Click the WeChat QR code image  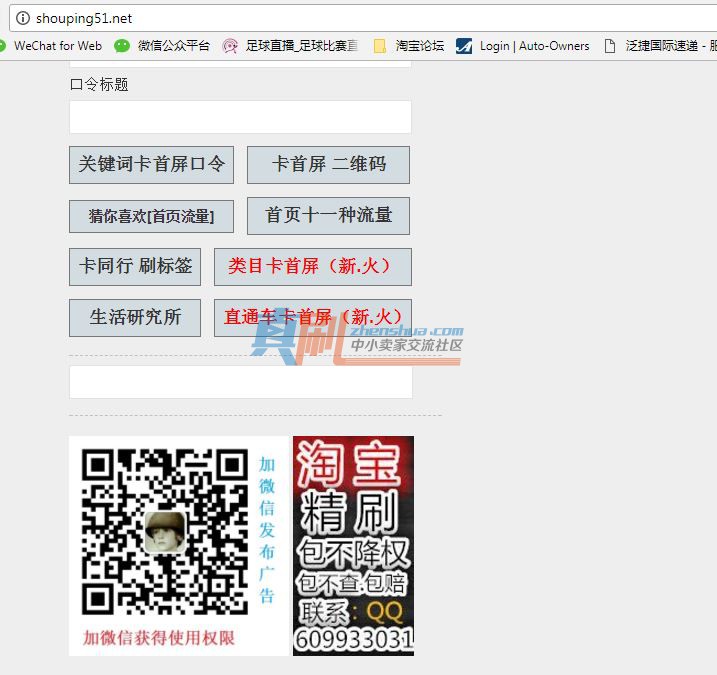coord(165,532)
